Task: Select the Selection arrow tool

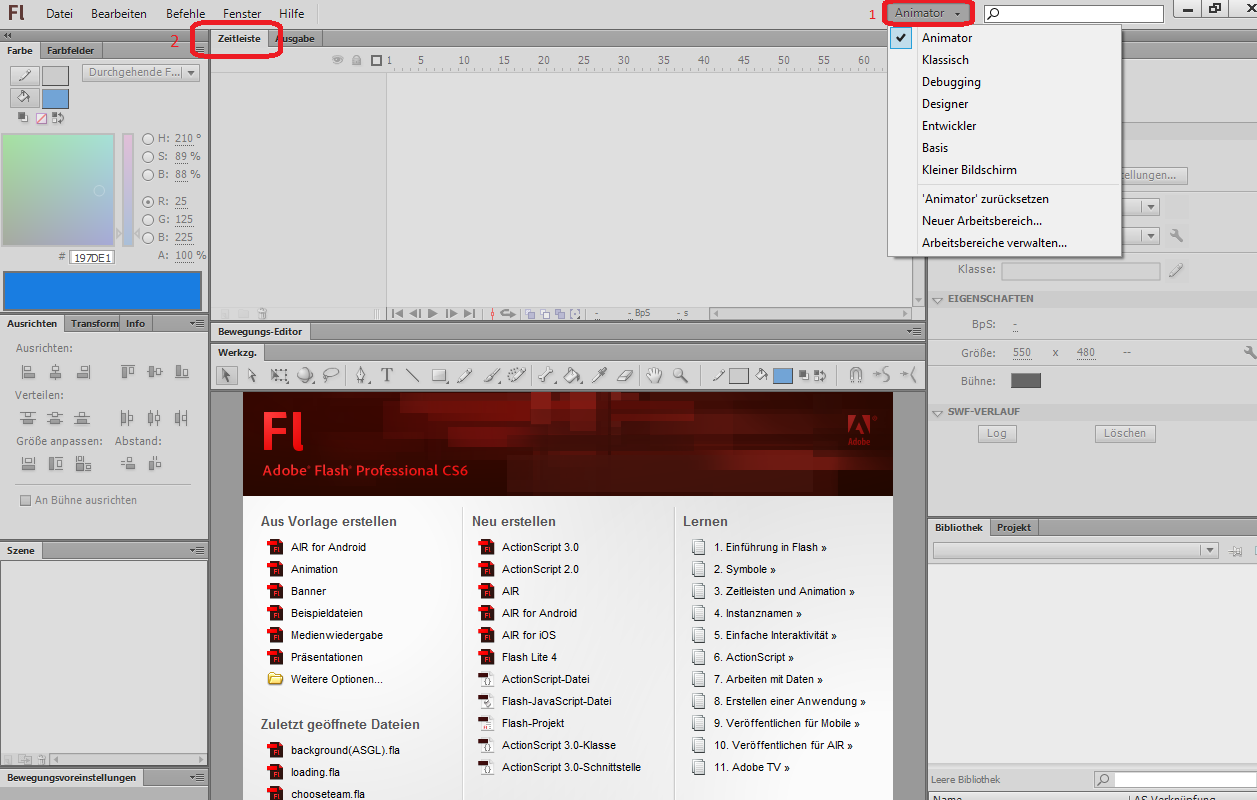Action: pyautogui.click(x=226, y=375)
